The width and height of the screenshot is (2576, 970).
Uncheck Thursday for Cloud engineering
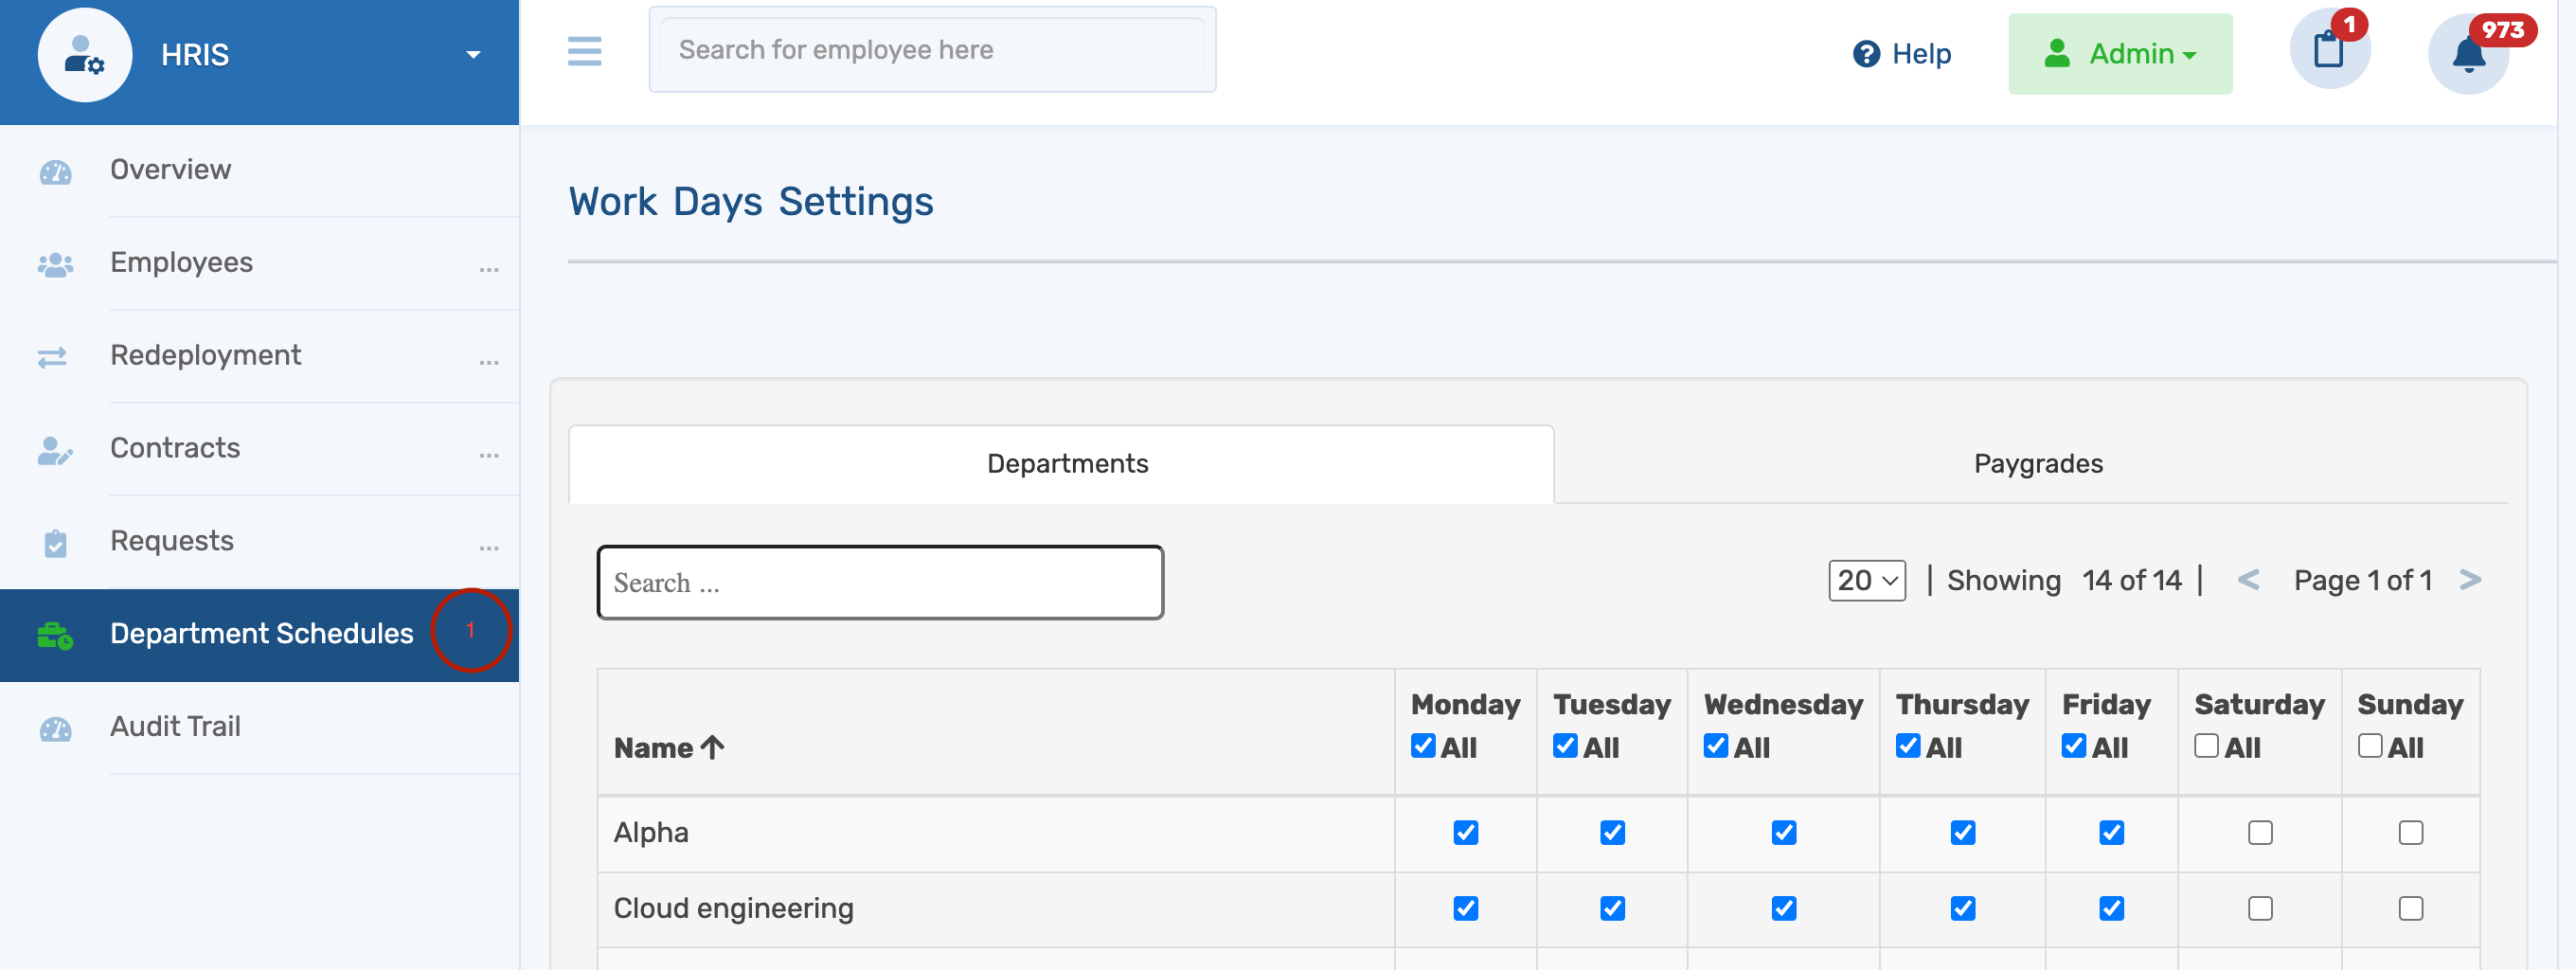pos(1962,909)
